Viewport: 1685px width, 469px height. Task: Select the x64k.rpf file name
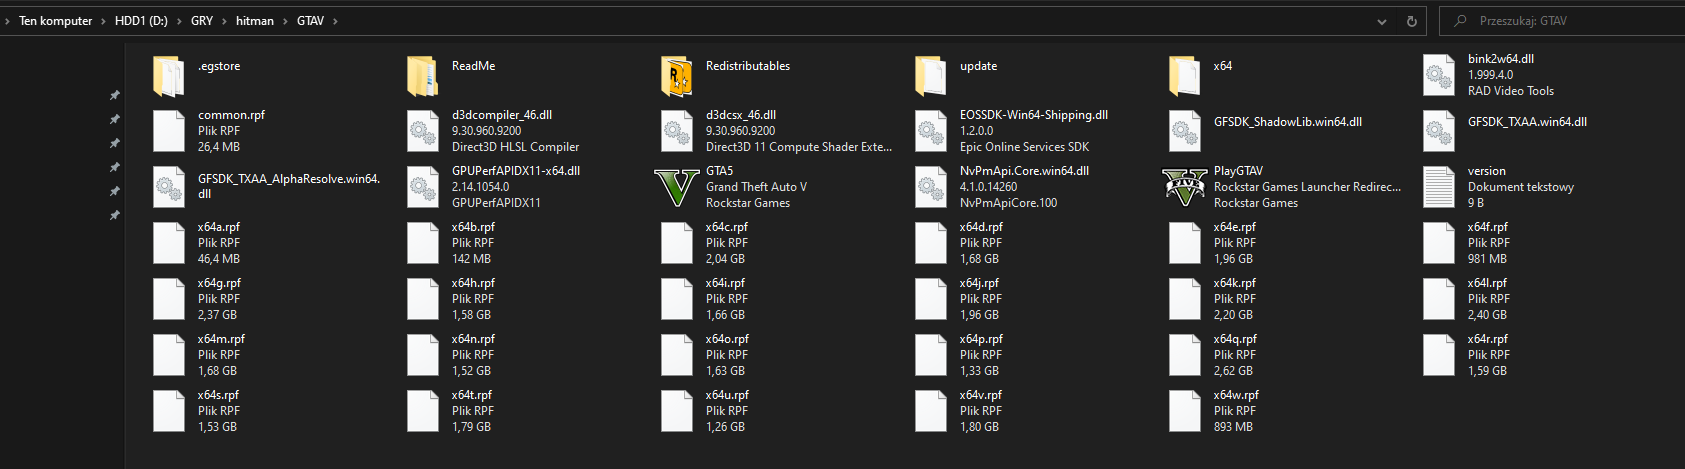click(1235, 283)
